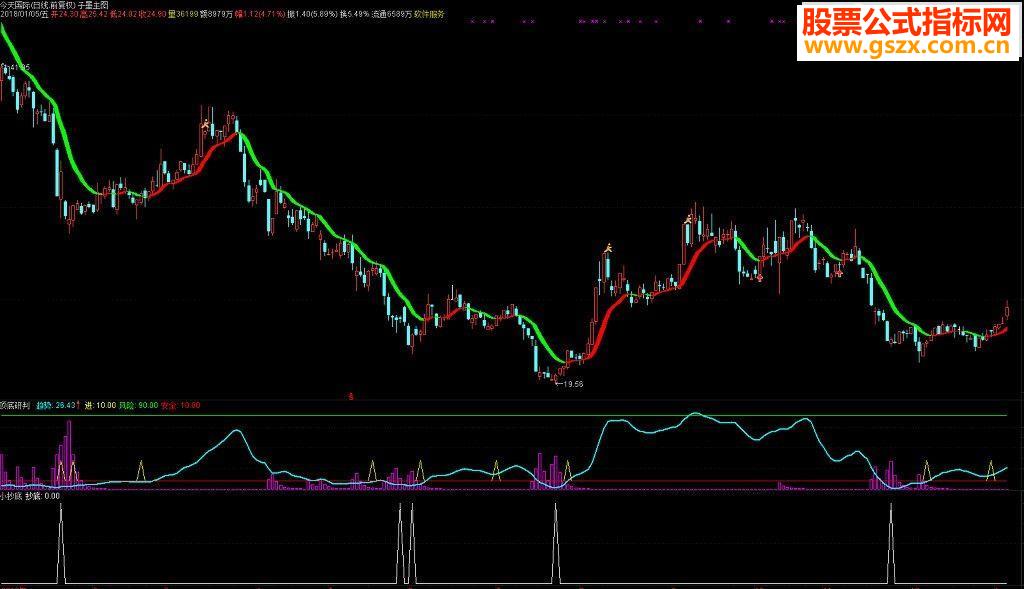Click the float shares 6589万 value
1024x589 pixels.
pyautogui.click(x=392, y=14)
